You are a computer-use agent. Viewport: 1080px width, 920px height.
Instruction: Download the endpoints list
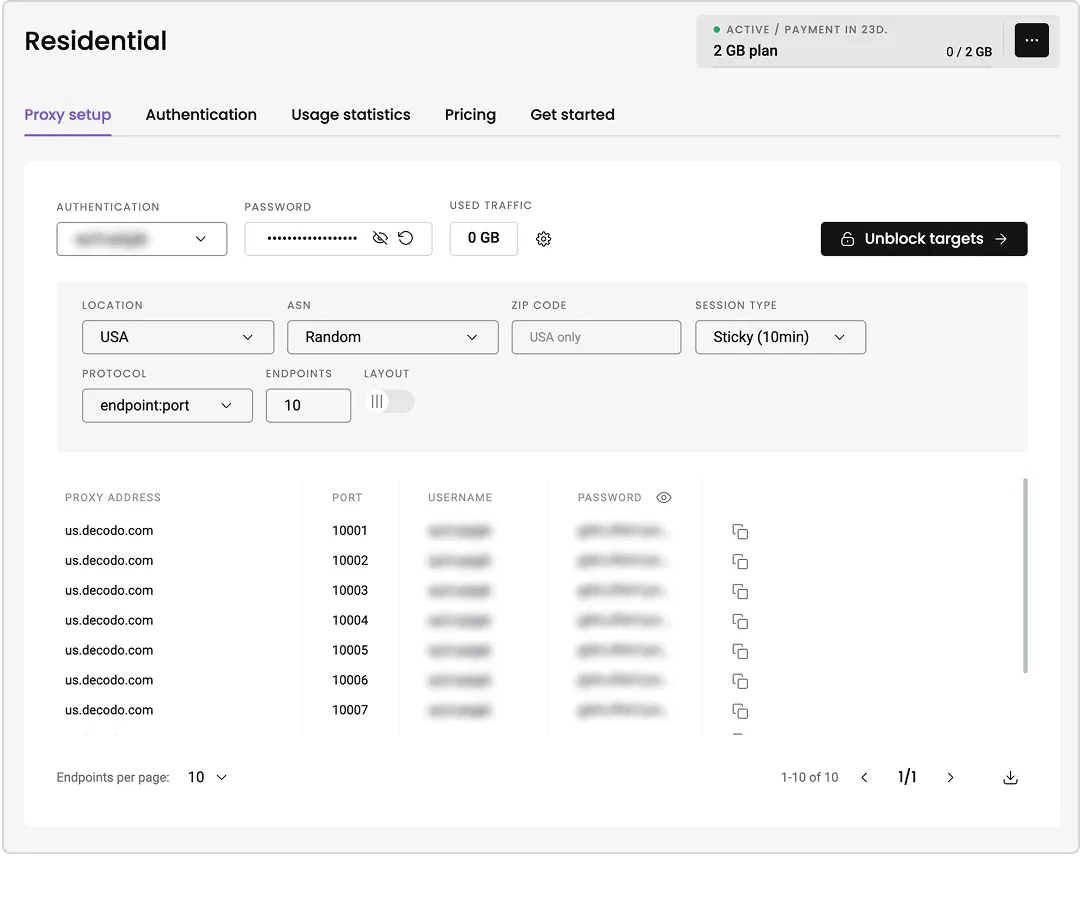(1010, 778)
